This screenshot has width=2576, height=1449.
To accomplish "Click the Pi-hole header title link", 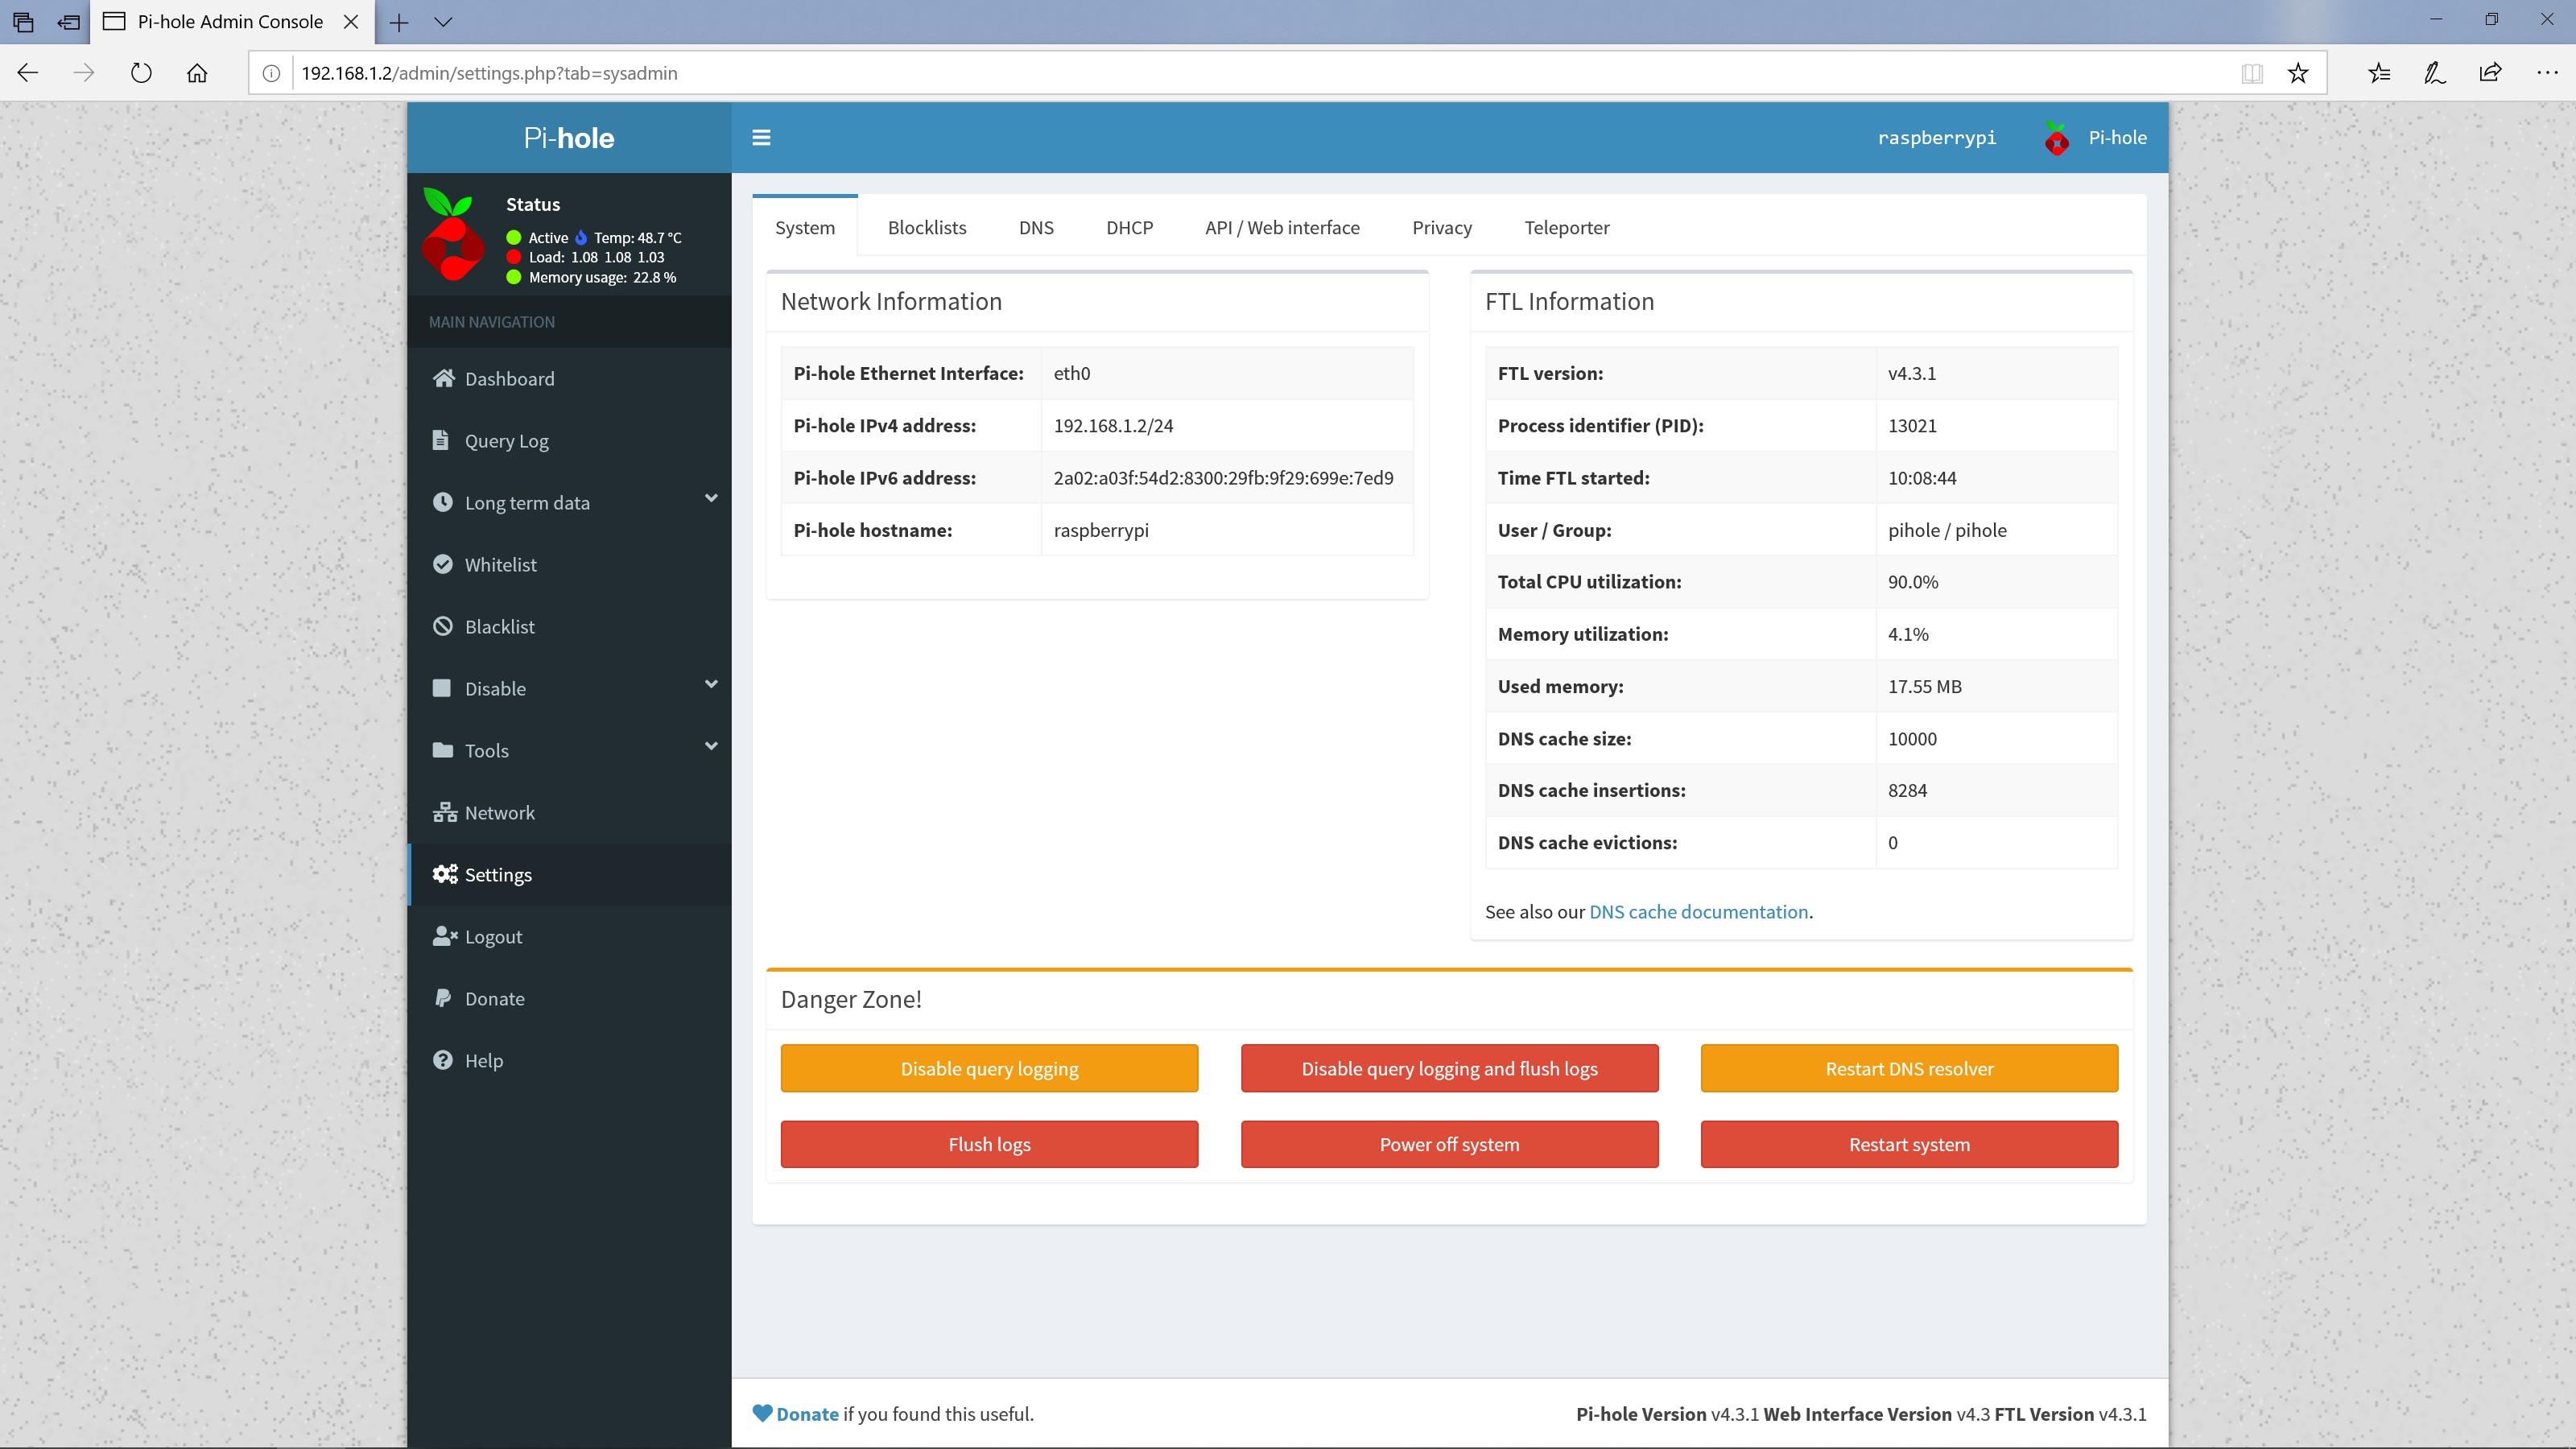I will coord(569,138).
